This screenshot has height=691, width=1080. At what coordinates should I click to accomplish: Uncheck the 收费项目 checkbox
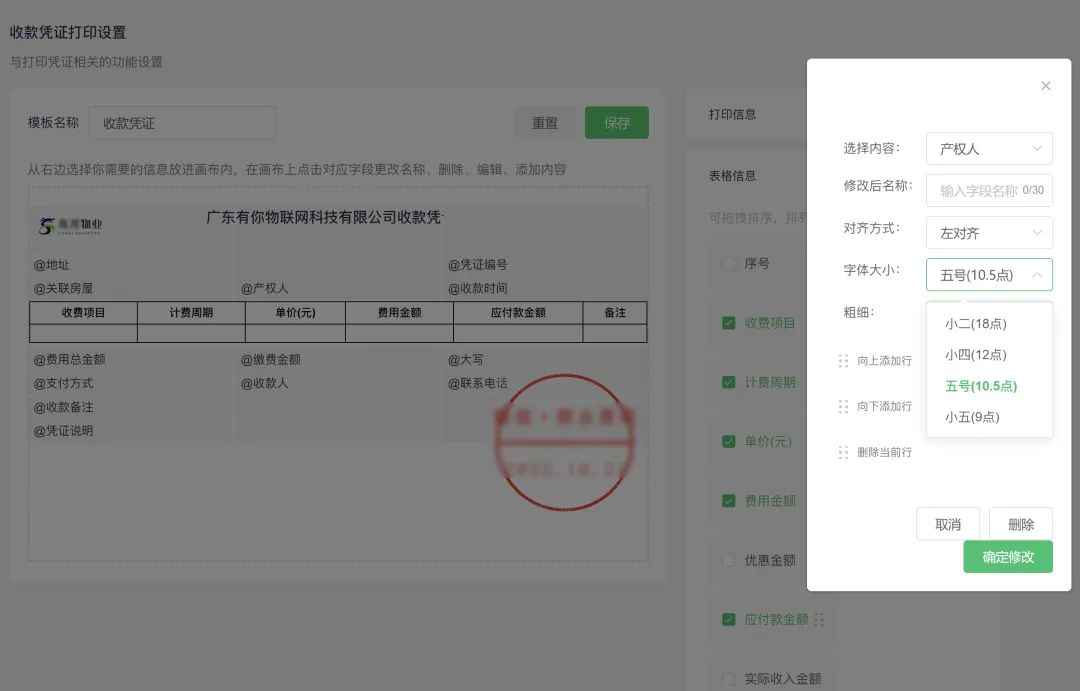click(x=729, y=323)
